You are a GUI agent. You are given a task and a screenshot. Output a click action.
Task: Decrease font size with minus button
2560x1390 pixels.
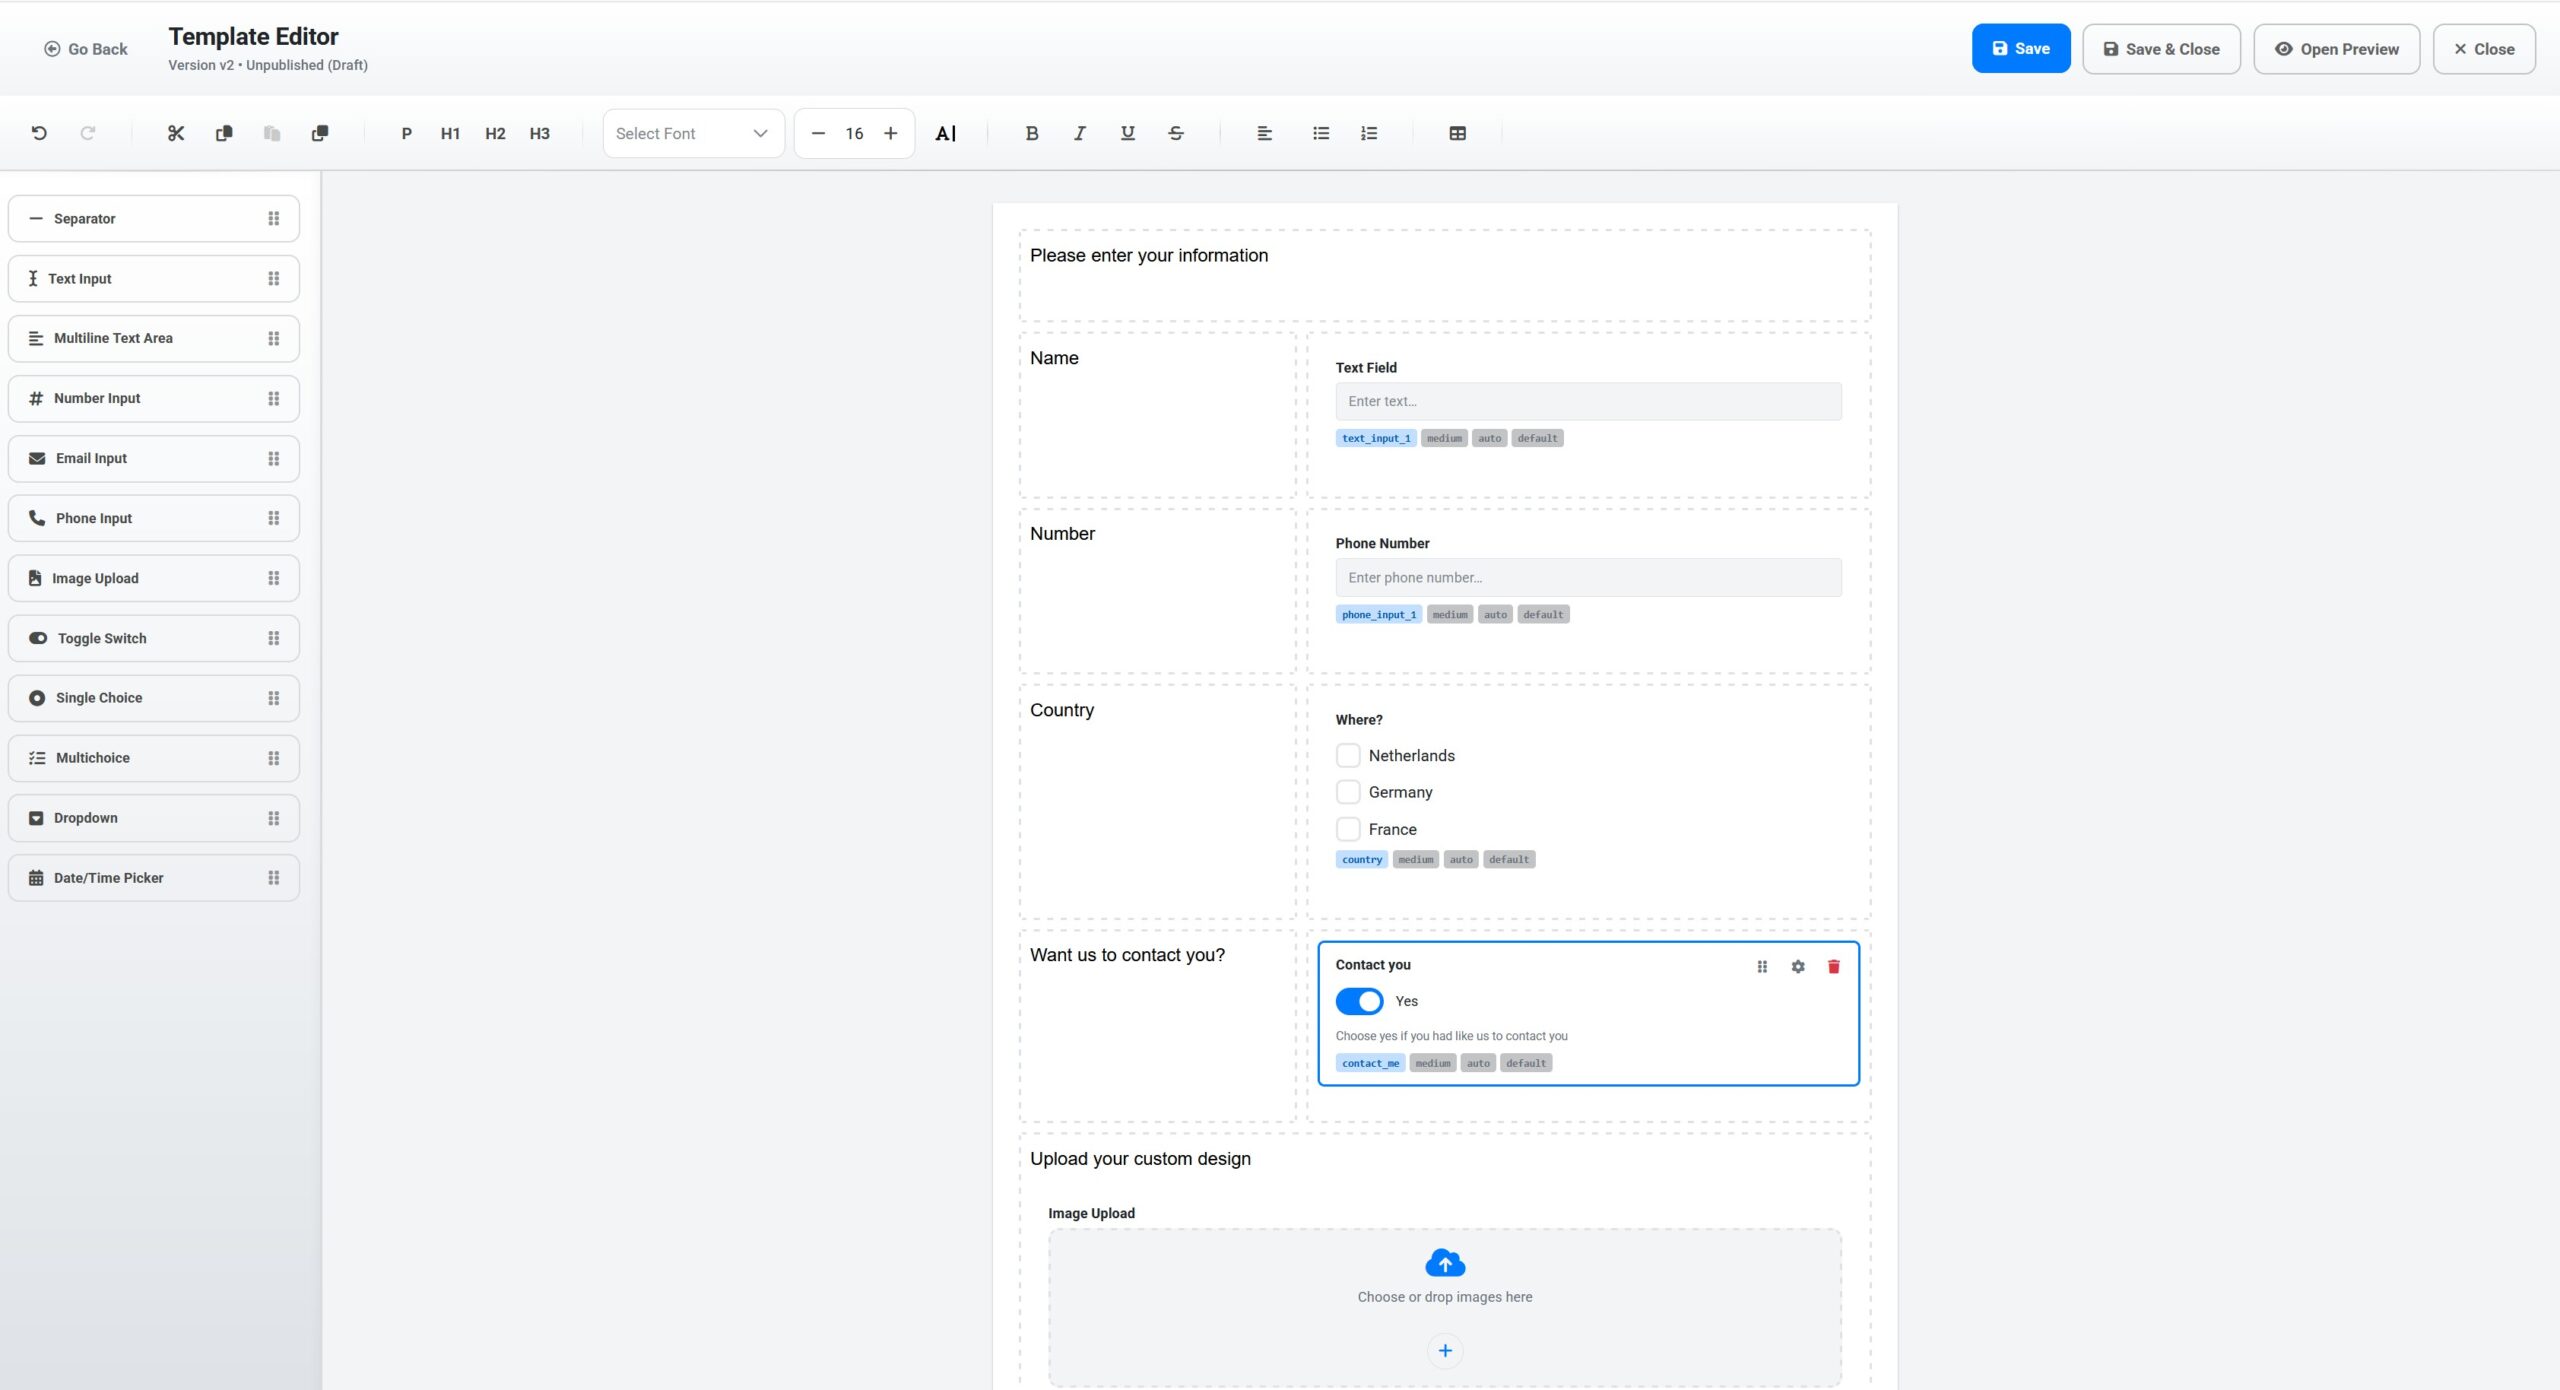818,133
